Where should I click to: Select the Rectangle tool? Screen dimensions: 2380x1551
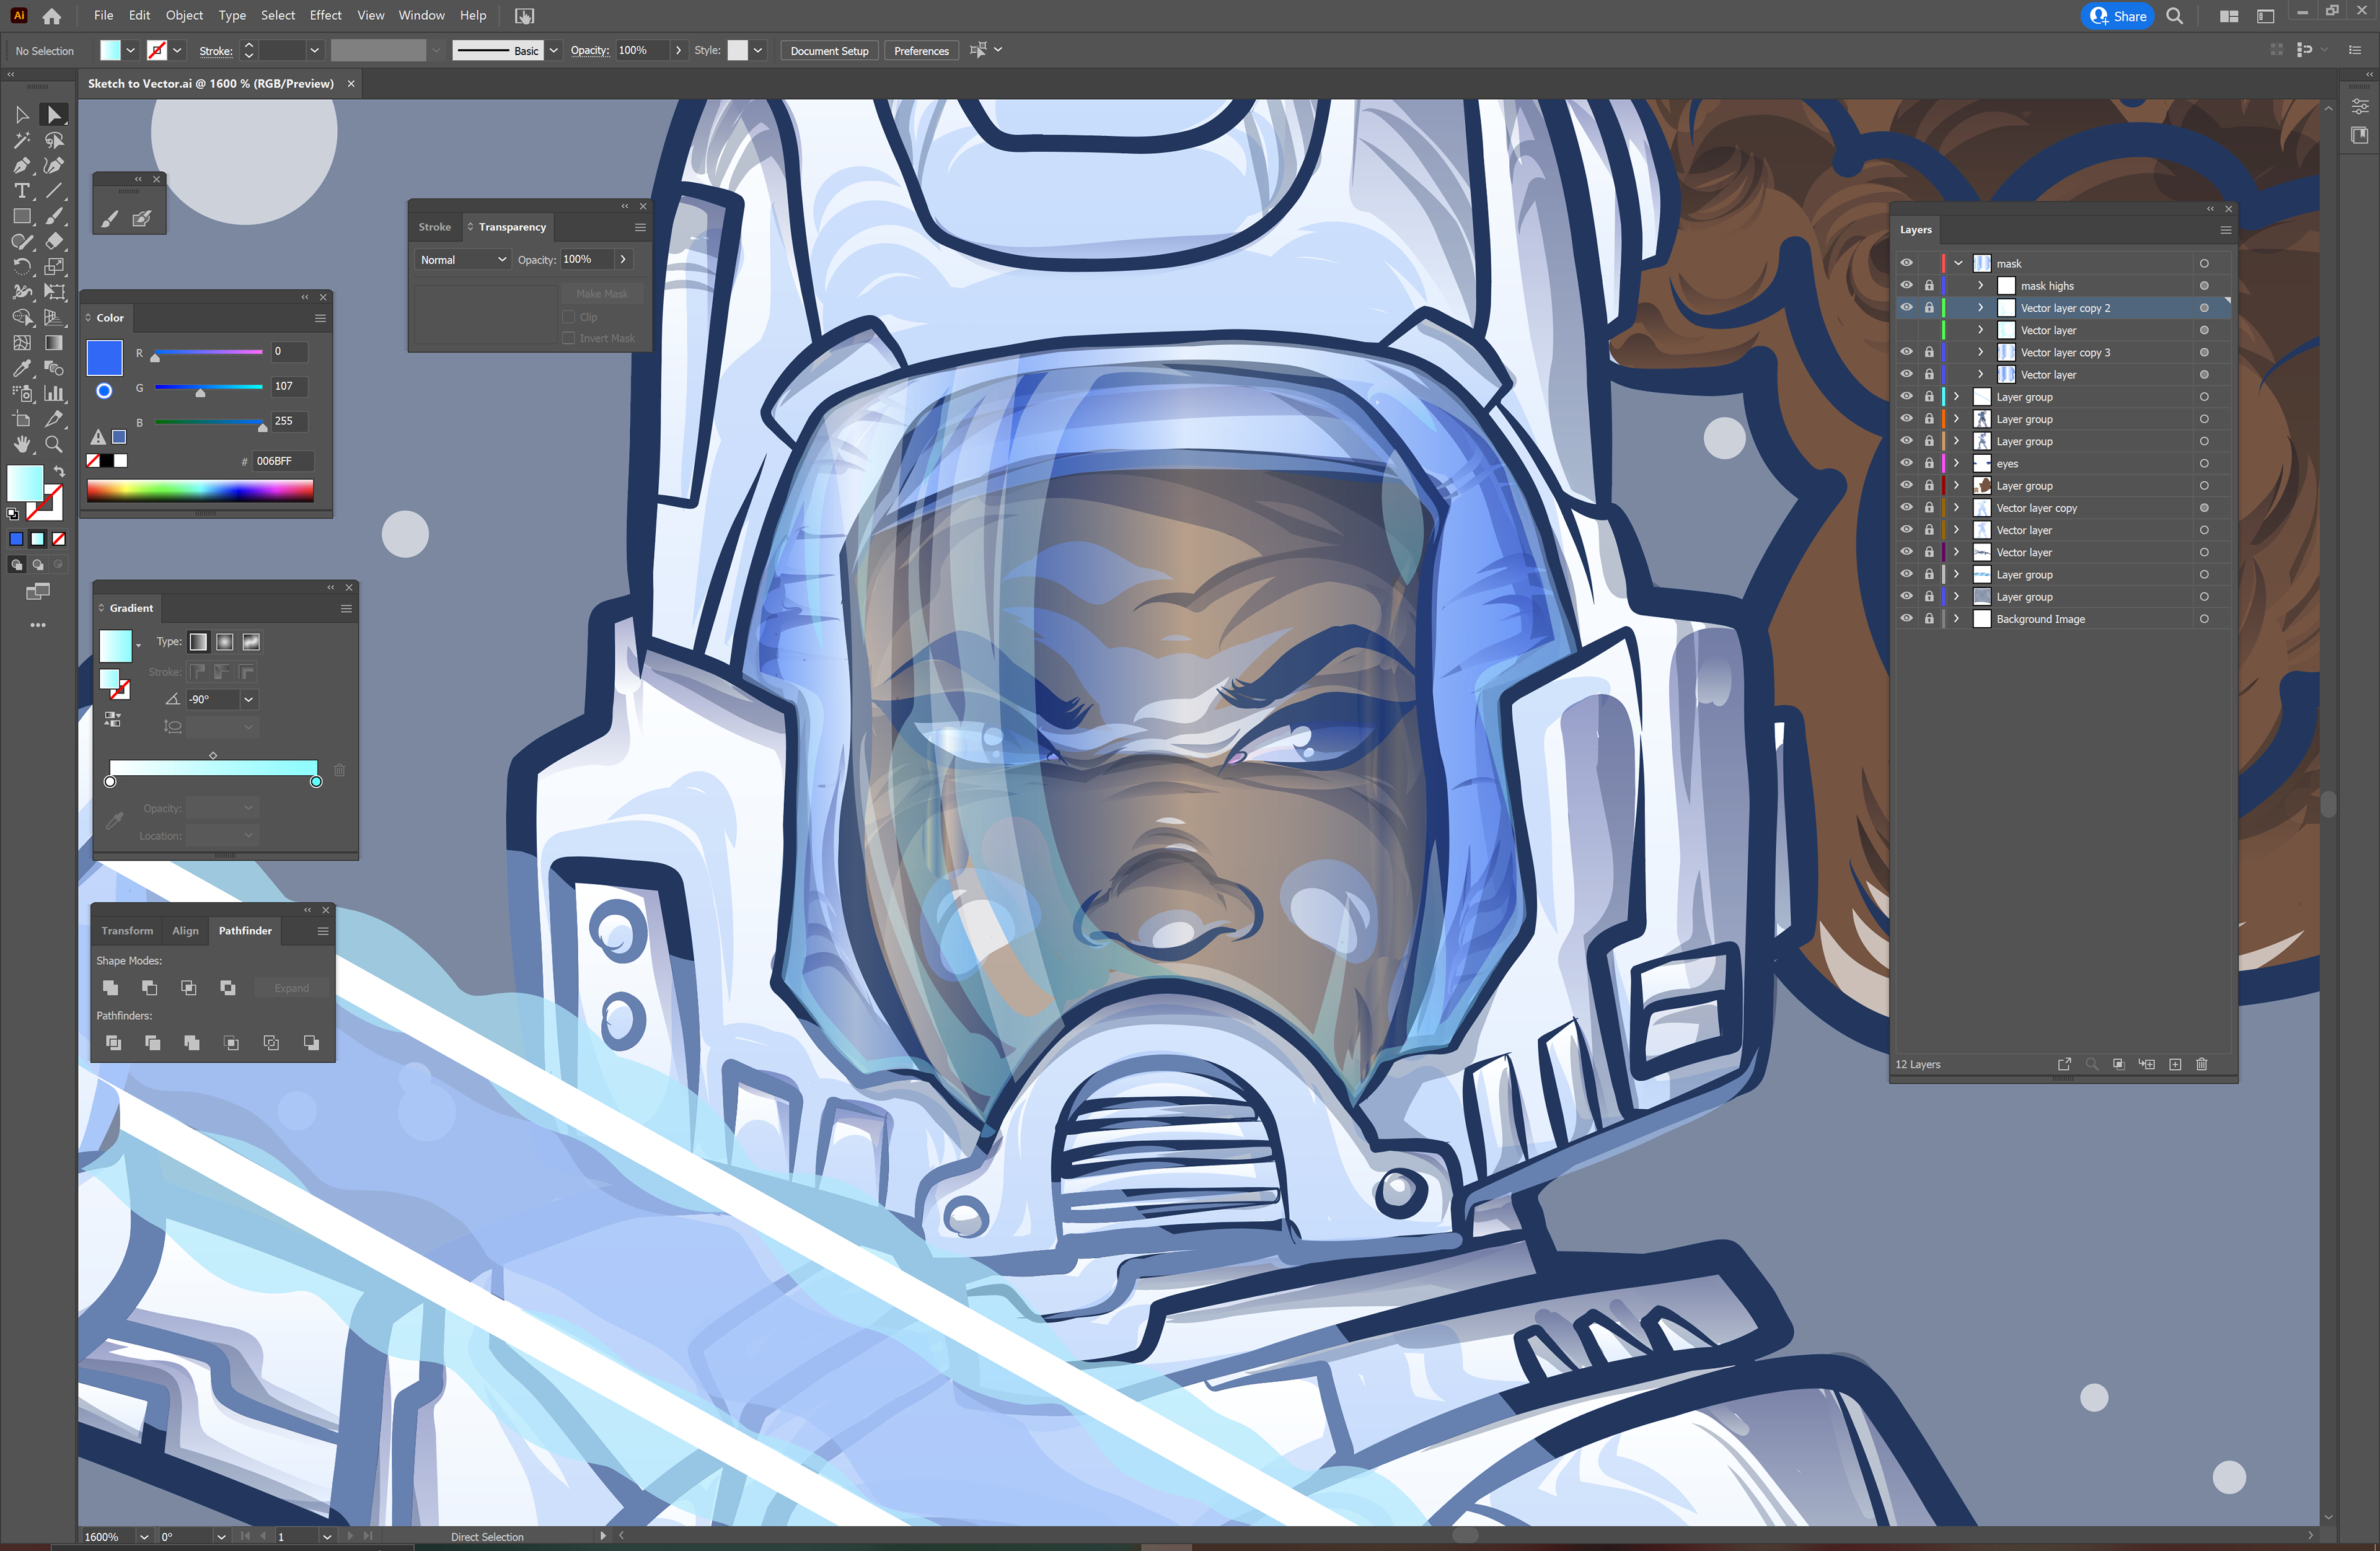22,216
